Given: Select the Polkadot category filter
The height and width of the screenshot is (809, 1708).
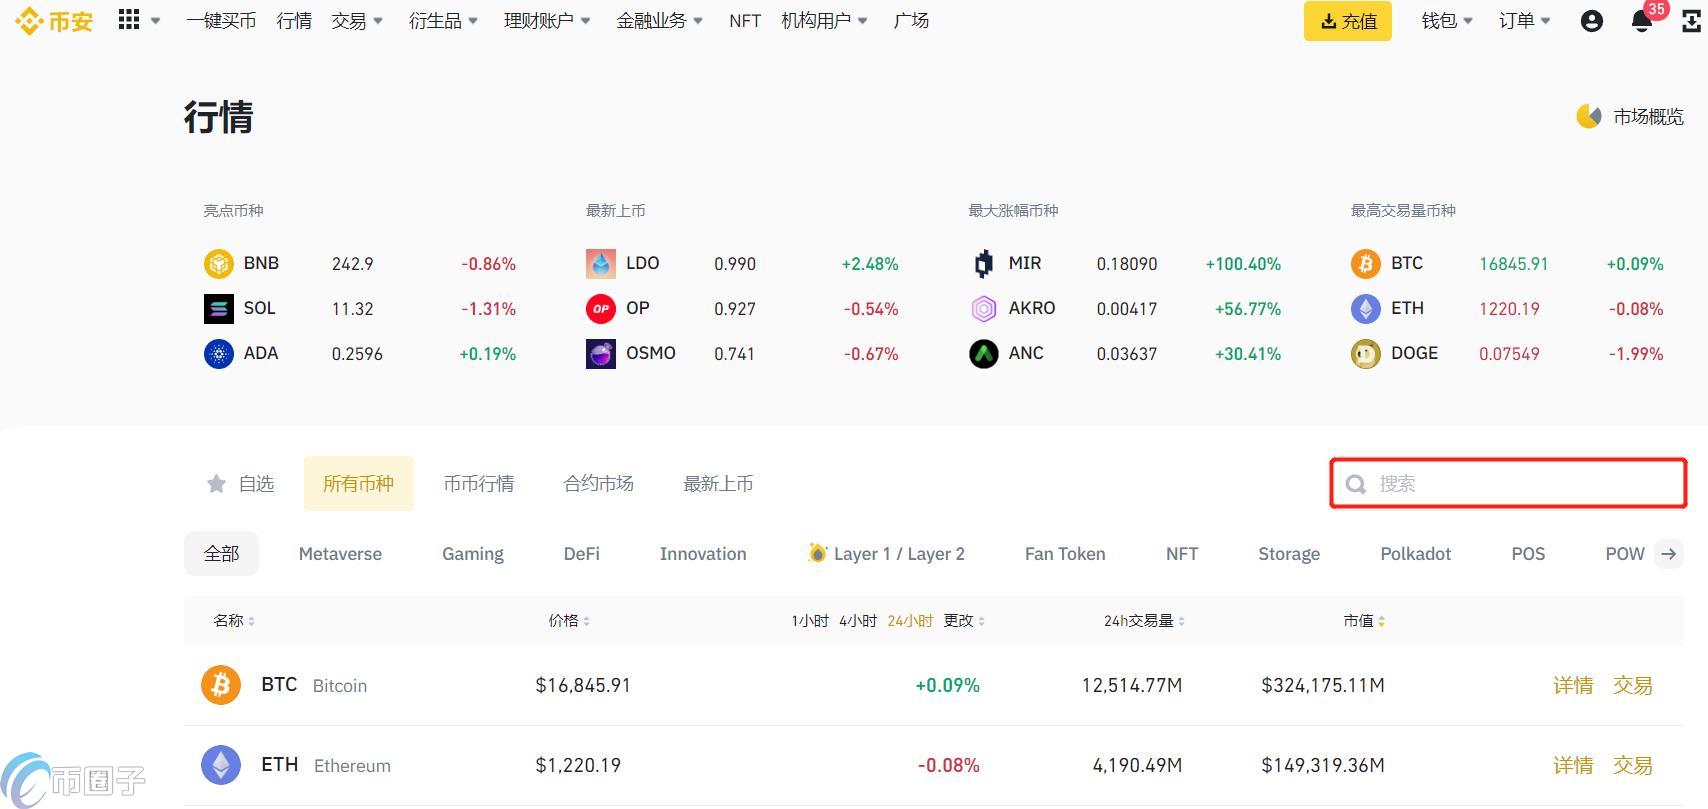Looking at the screenshot, I should point(1415,554).
